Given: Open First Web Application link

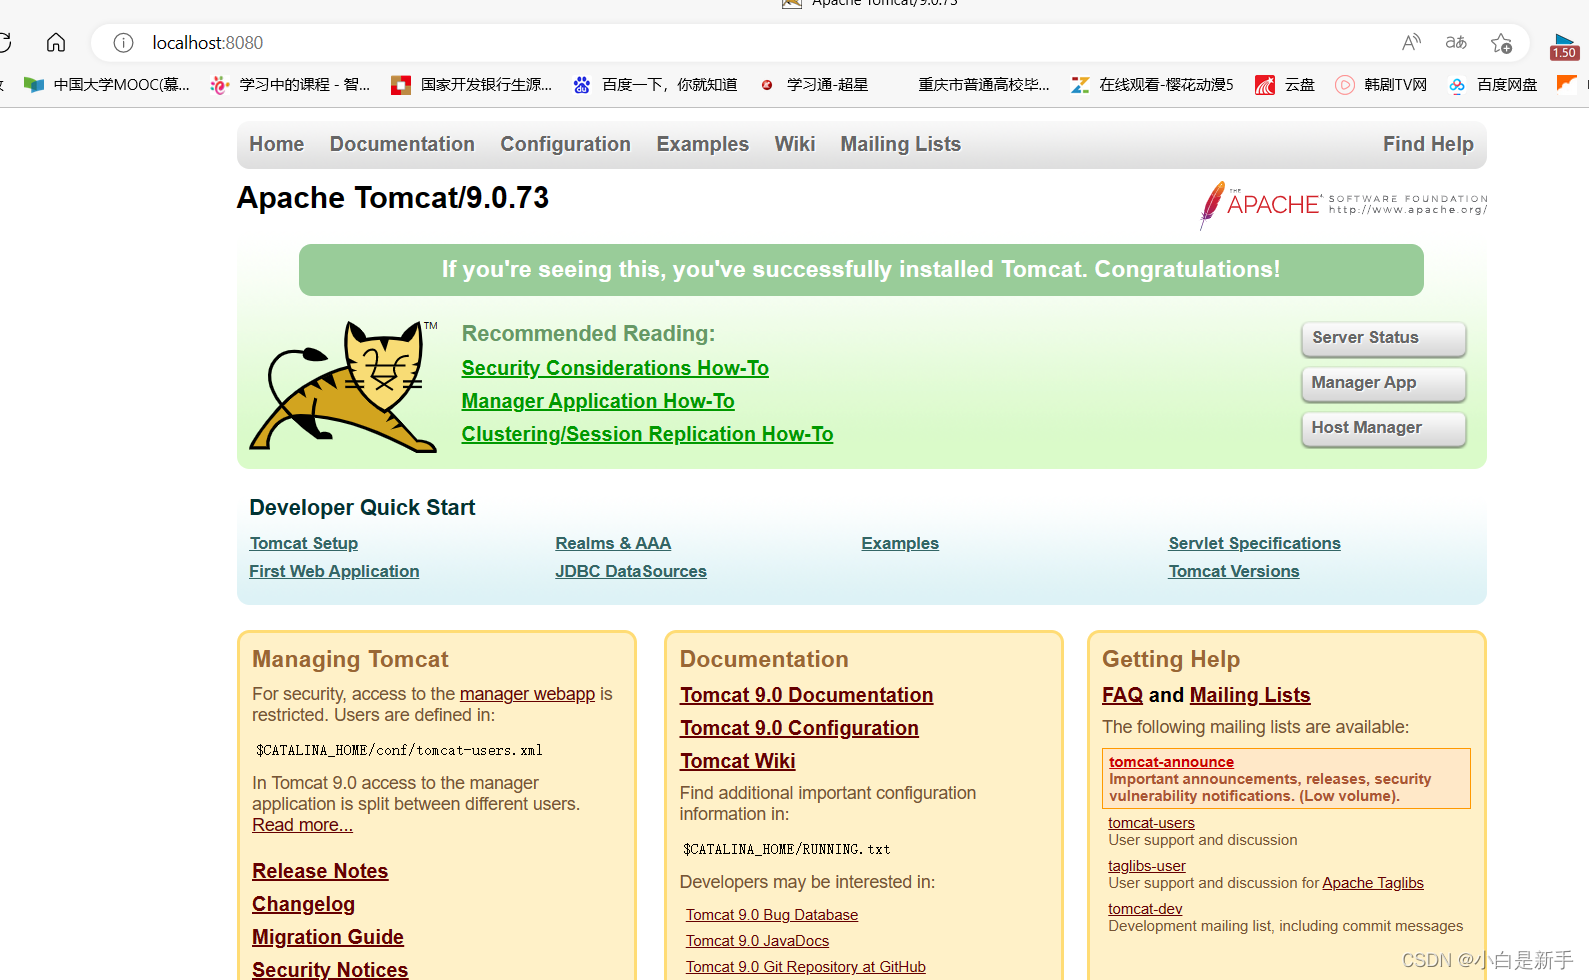Looking at the screenshot, I should pos(334,571).
